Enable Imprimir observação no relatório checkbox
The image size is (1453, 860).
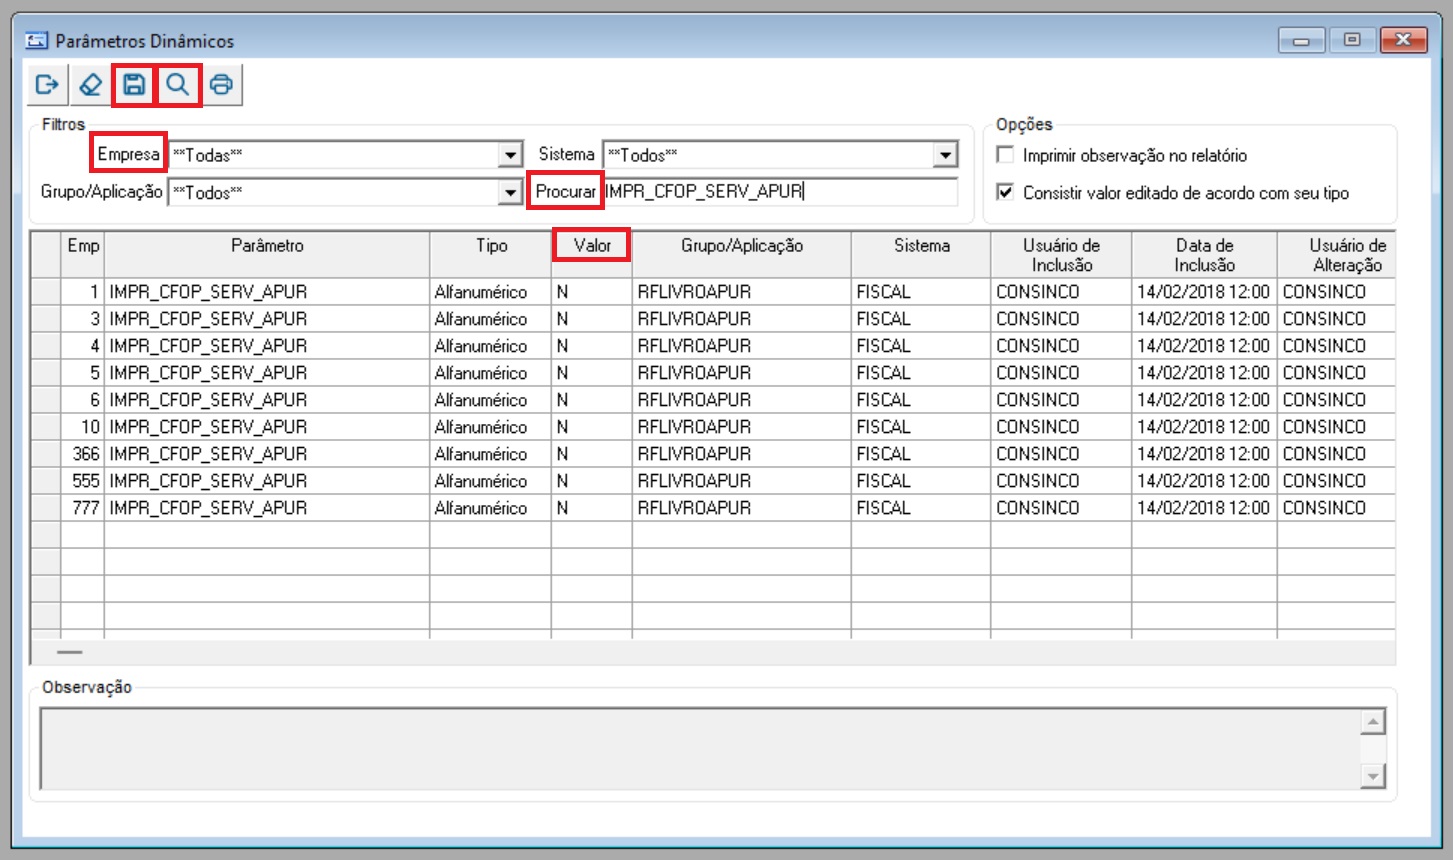(1006, 155)
